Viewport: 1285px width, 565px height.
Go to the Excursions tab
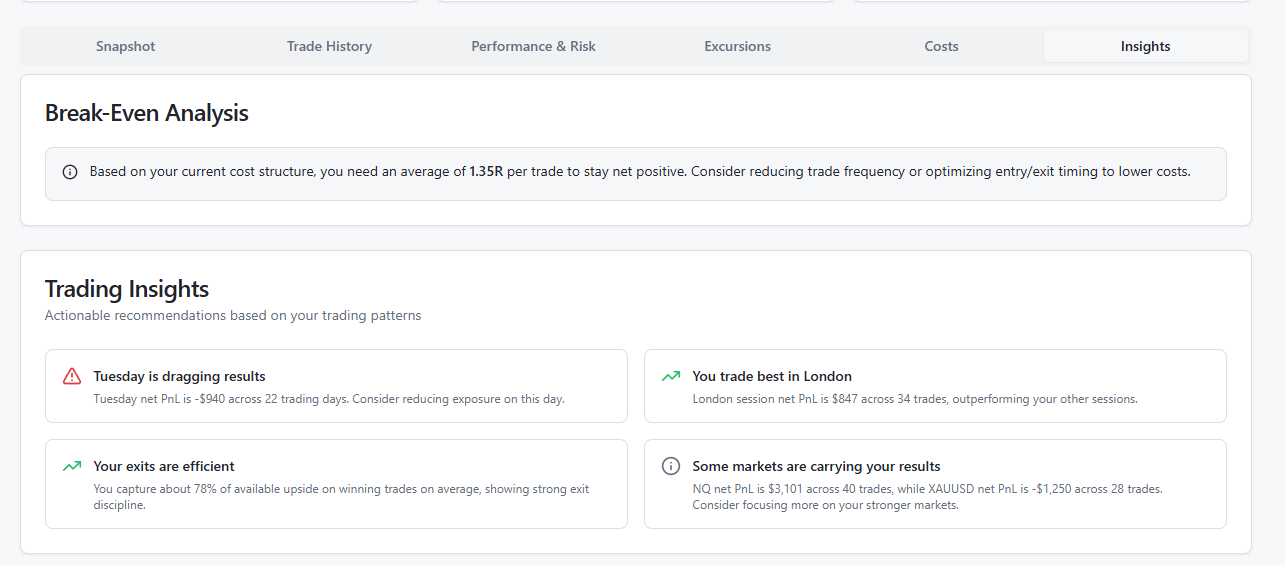click(x=737, y=46)
